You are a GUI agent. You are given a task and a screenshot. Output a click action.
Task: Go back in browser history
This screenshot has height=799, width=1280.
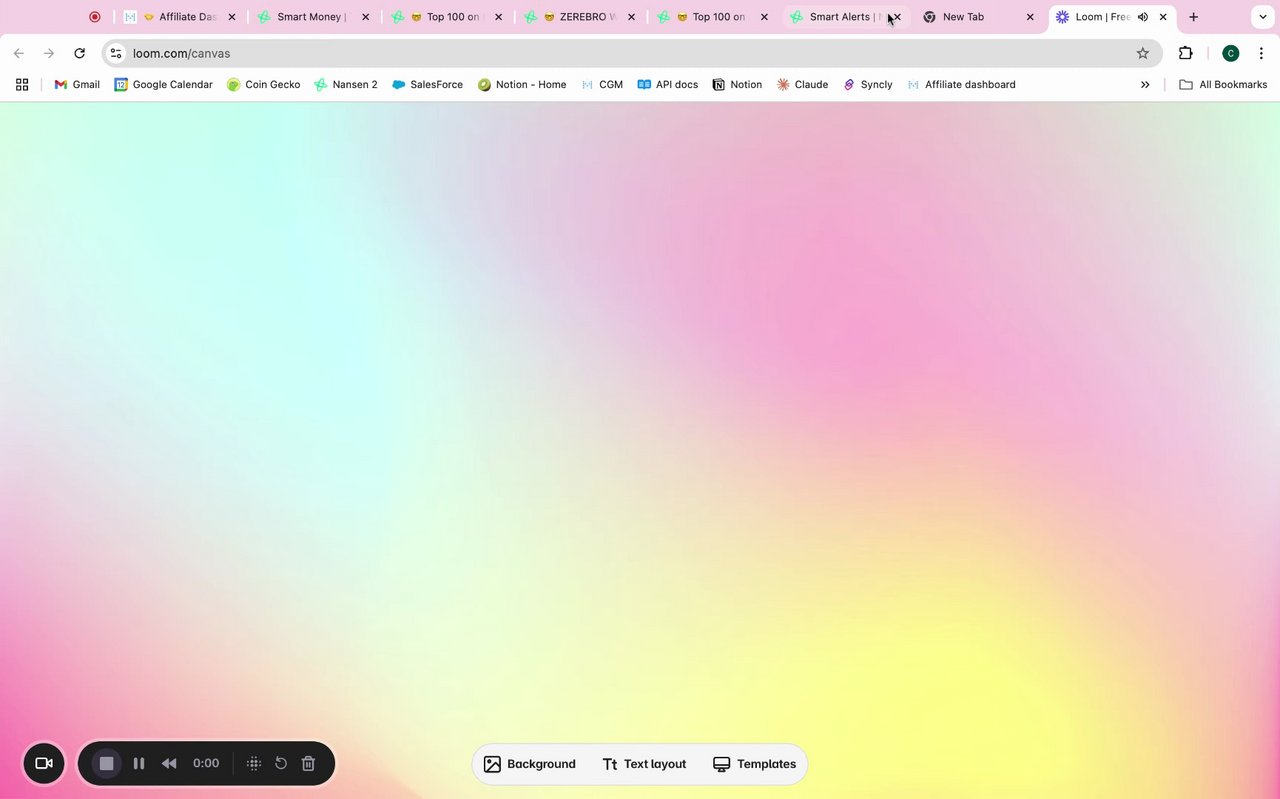coord(19,53)
